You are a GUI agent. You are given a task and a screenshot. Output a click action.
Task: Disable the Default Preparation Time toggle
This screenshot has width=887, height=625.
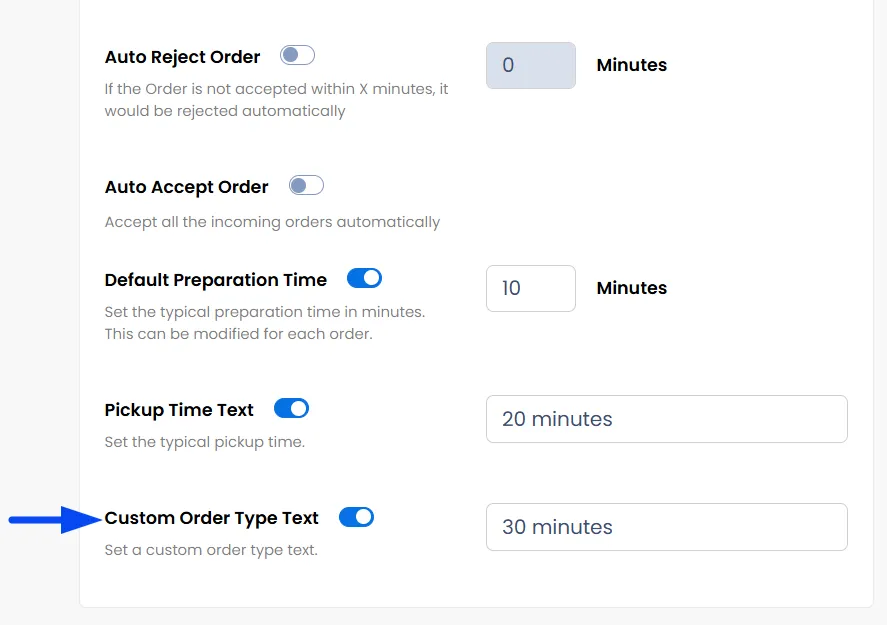[364, 279]
